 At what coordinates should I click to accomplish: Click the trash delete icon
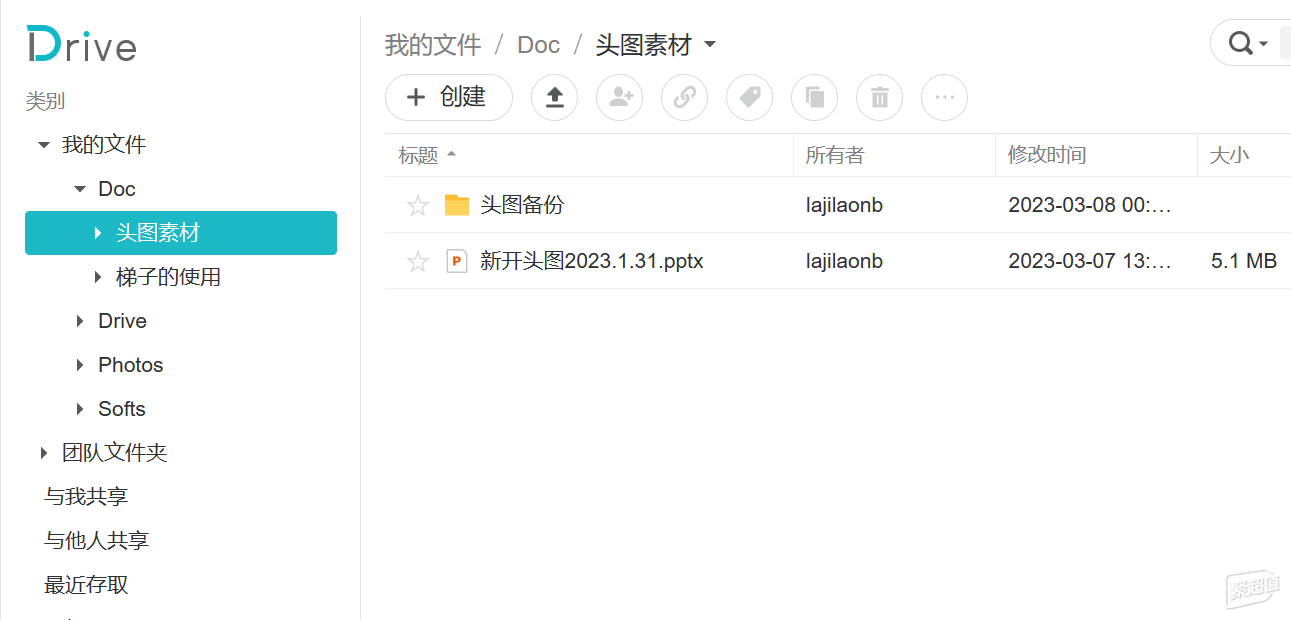point(879,97)
